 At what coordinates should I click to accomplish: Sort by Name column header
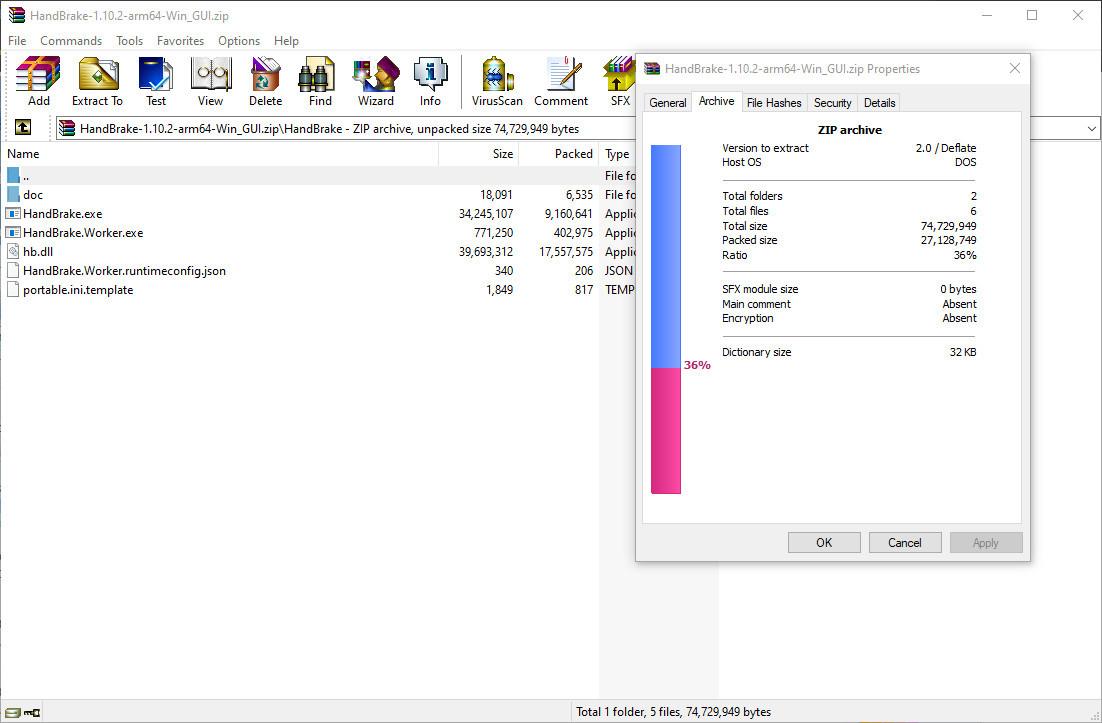[x=219, y=154]
